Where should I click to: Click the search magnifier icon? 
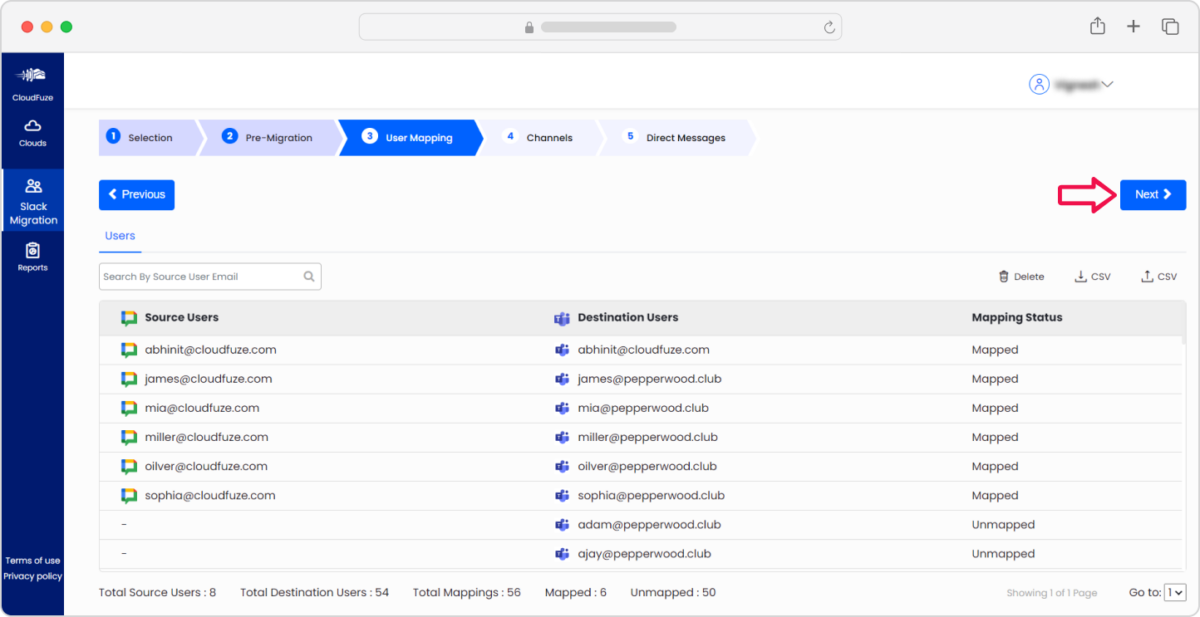click(x=309, y=276)
